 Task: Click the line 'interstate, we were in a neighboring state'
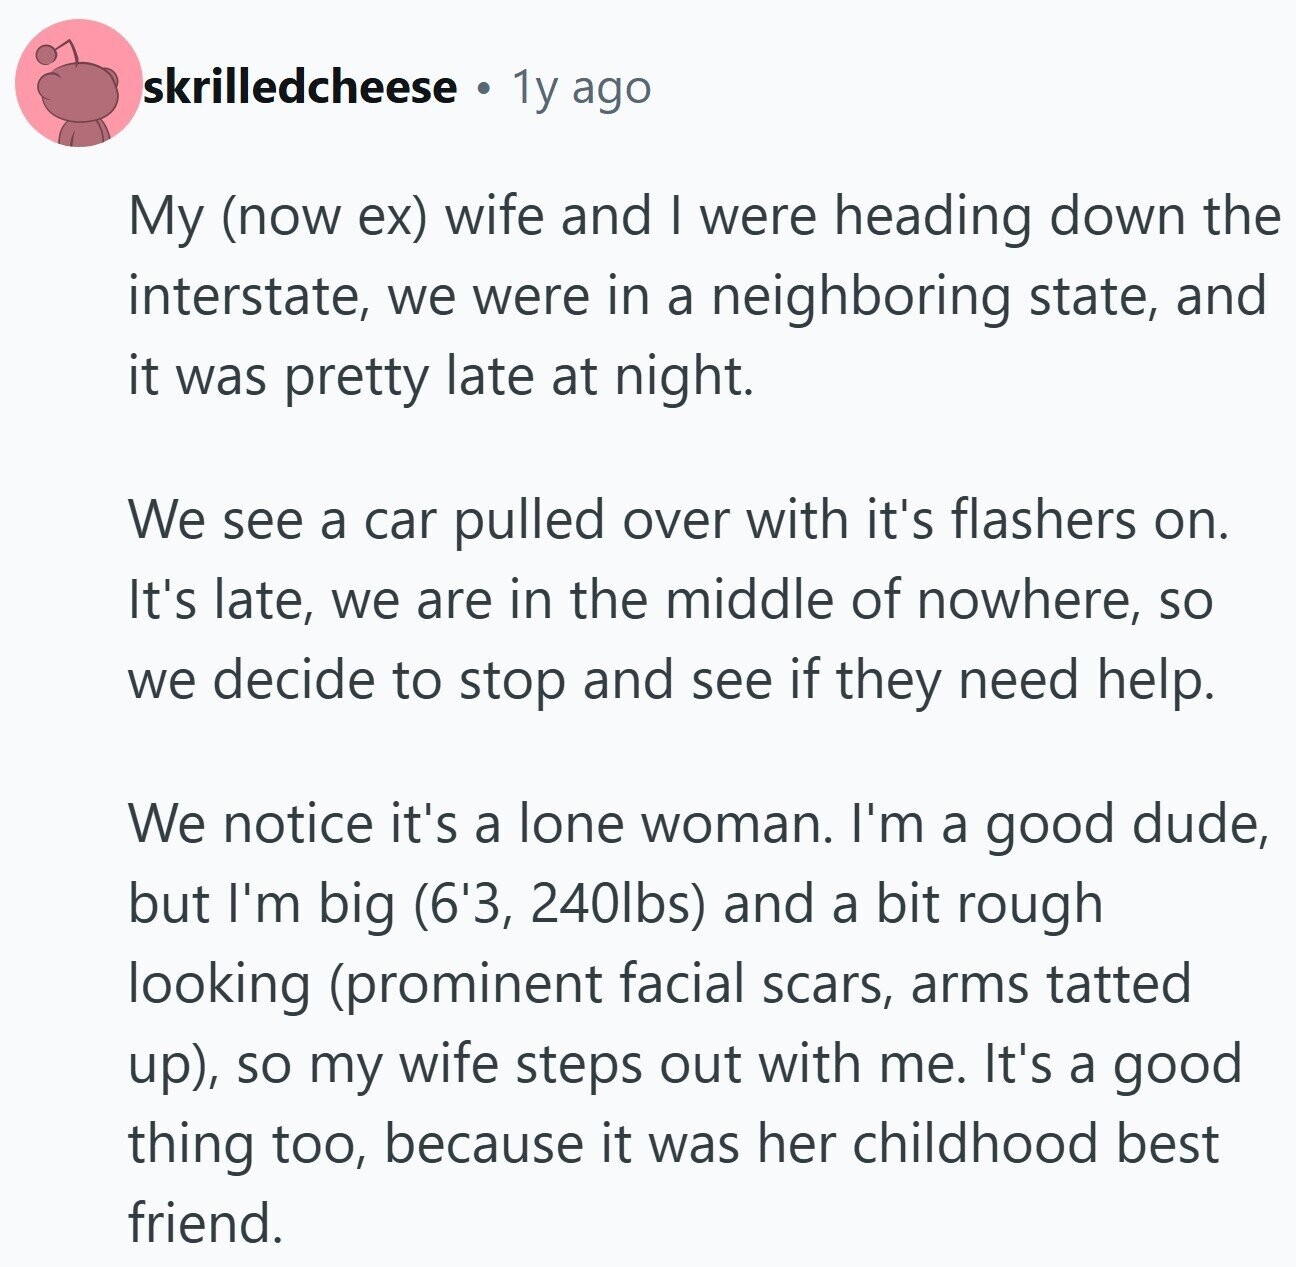click(697, 297)
